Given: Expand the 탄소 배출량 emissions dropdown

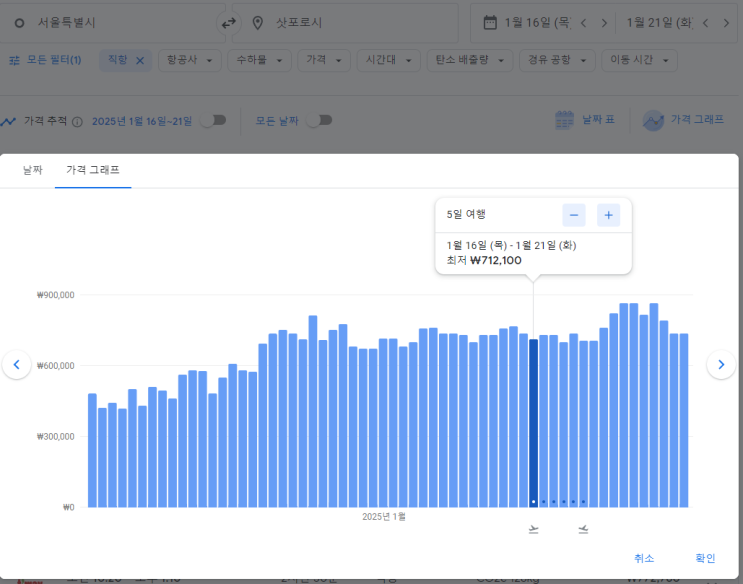Looking at the screenshot, I should (x=470, y=60).
